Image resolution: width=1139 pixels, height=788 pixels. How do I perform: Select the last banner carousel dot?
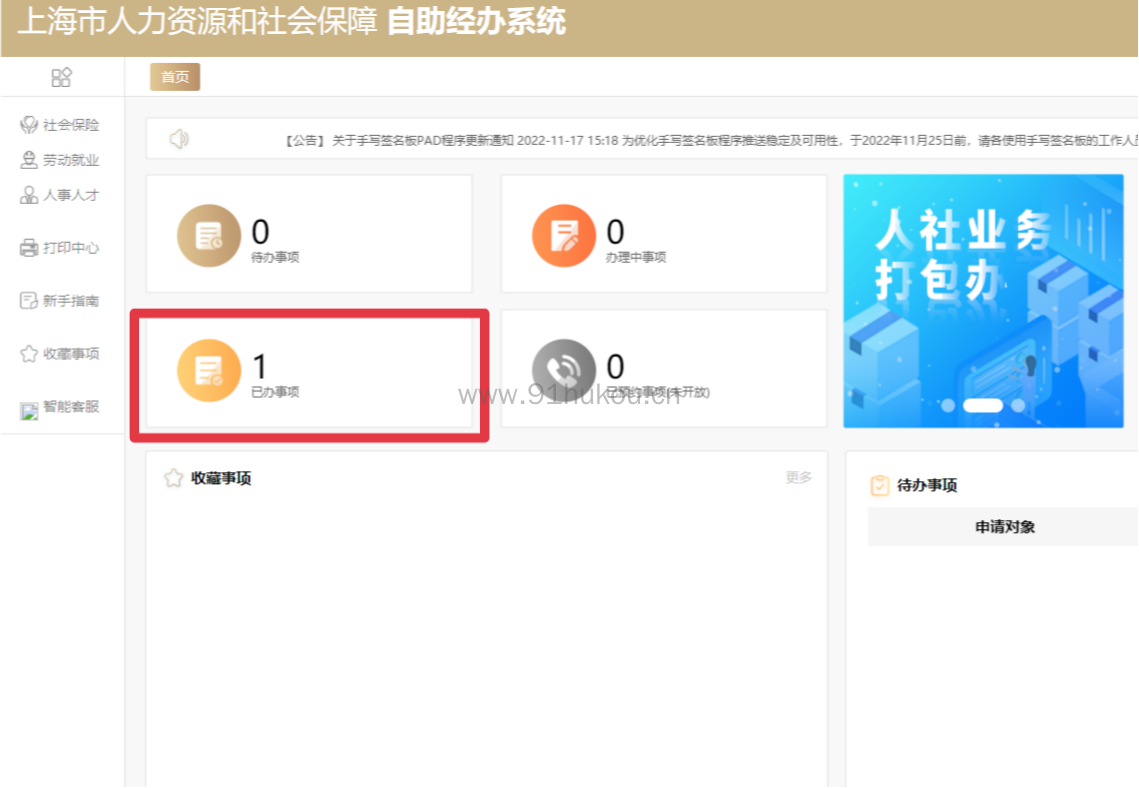tap(1018, 405)
